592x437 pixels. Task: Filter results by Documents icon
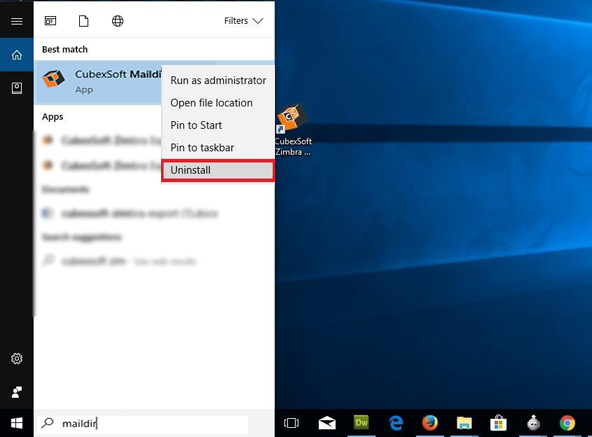(84, 21)
